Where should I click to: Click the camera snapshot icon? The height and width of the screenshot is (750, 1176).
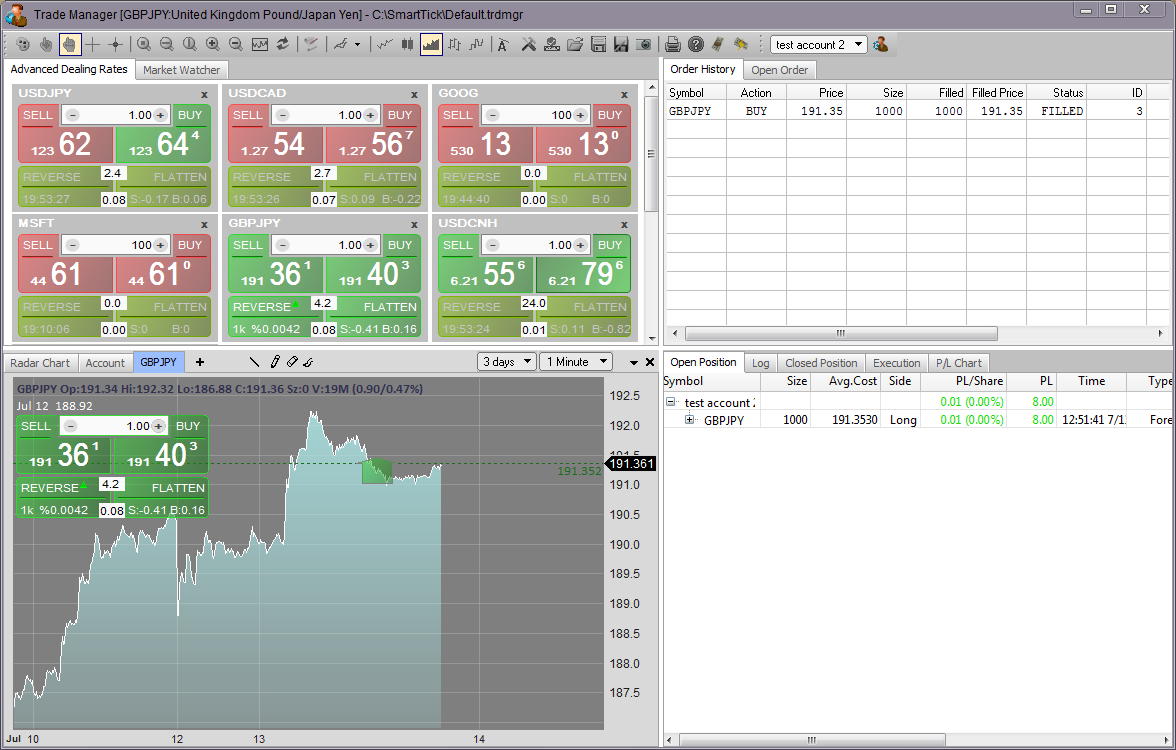point(644,44)
